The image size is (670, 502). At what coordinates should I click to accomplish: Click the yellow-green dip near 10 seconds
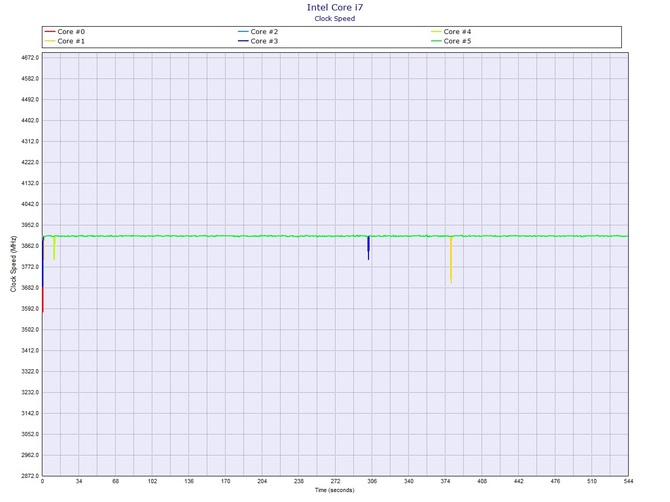(x=54, y=248)
